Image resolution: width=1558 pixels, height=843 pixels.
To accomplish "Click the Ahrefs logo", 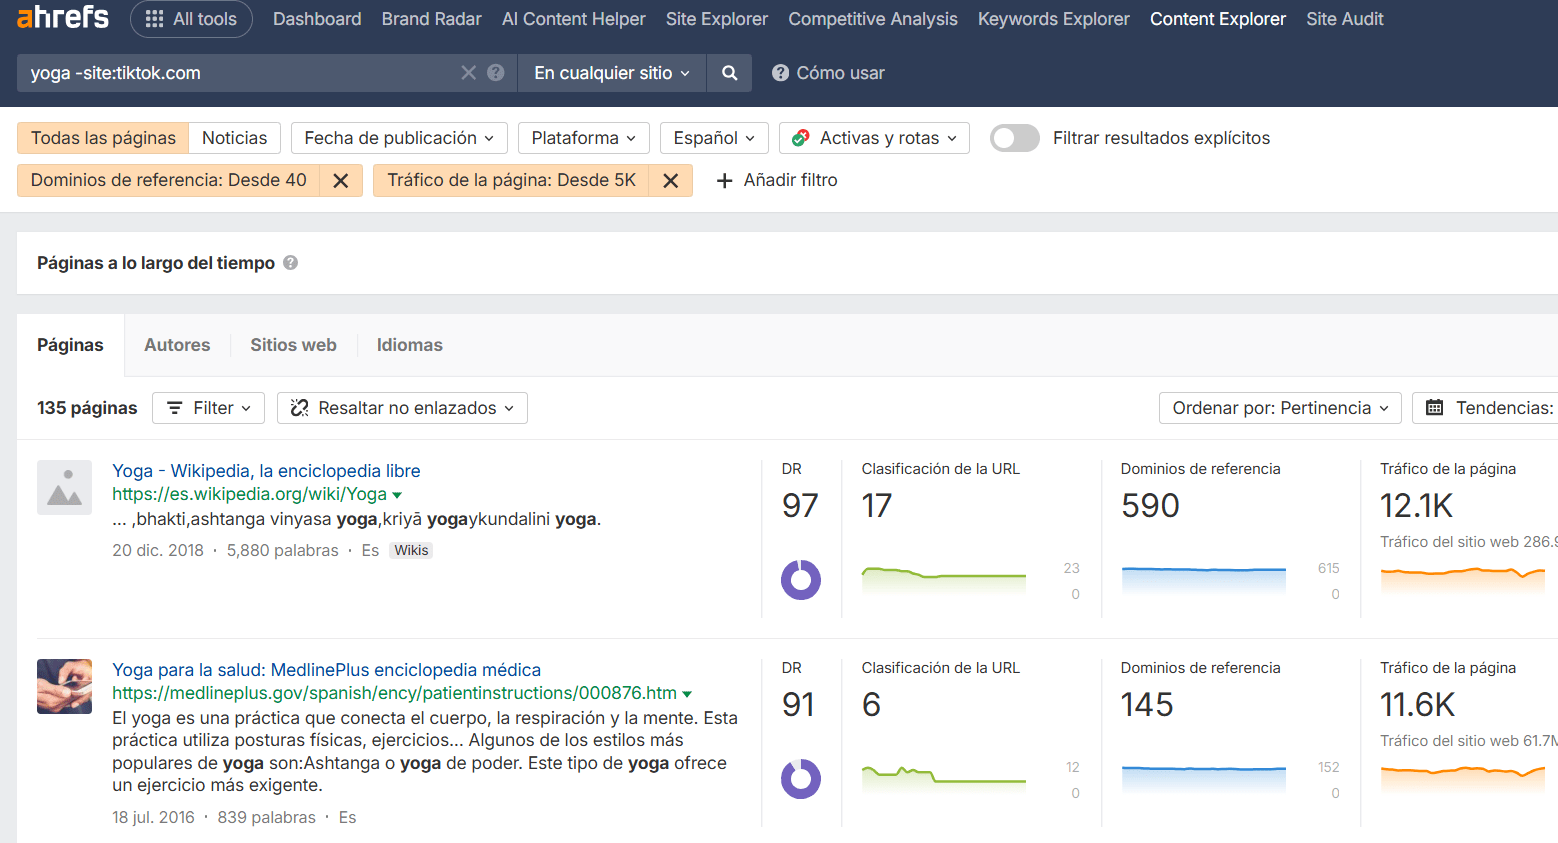I will (x=63, y=17).
